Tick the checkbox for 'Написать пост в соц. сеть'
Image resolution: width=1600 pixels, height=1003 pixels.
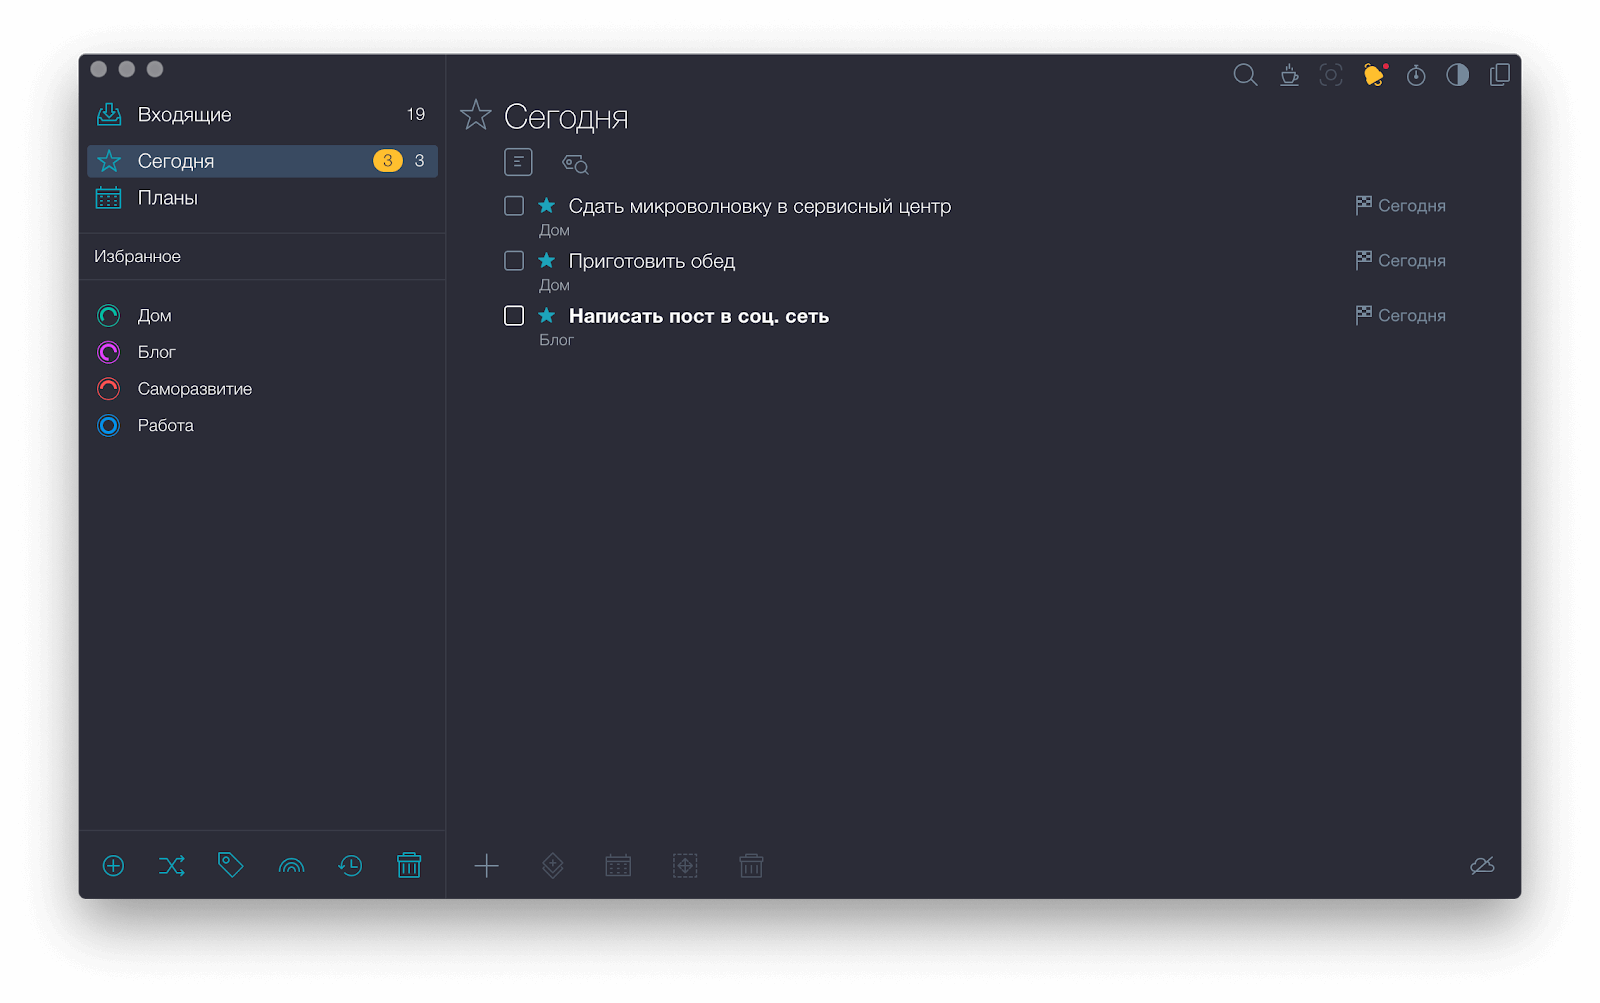coord(514,316)
